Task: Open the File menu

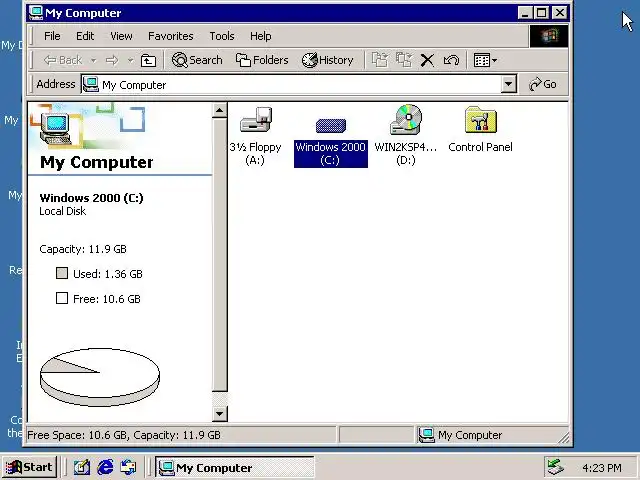Action: coord(52,36)
